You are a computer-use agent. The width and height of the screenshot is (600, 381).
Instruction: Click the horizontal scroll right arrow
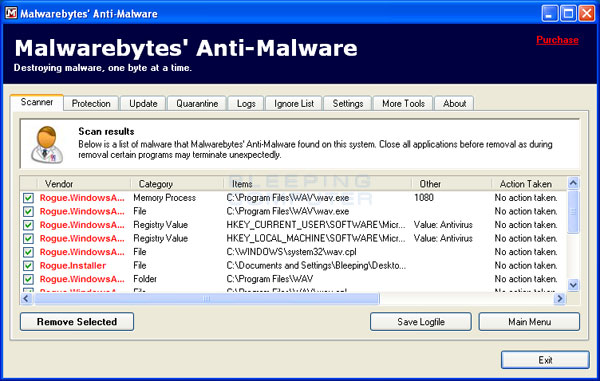[560, 298]
